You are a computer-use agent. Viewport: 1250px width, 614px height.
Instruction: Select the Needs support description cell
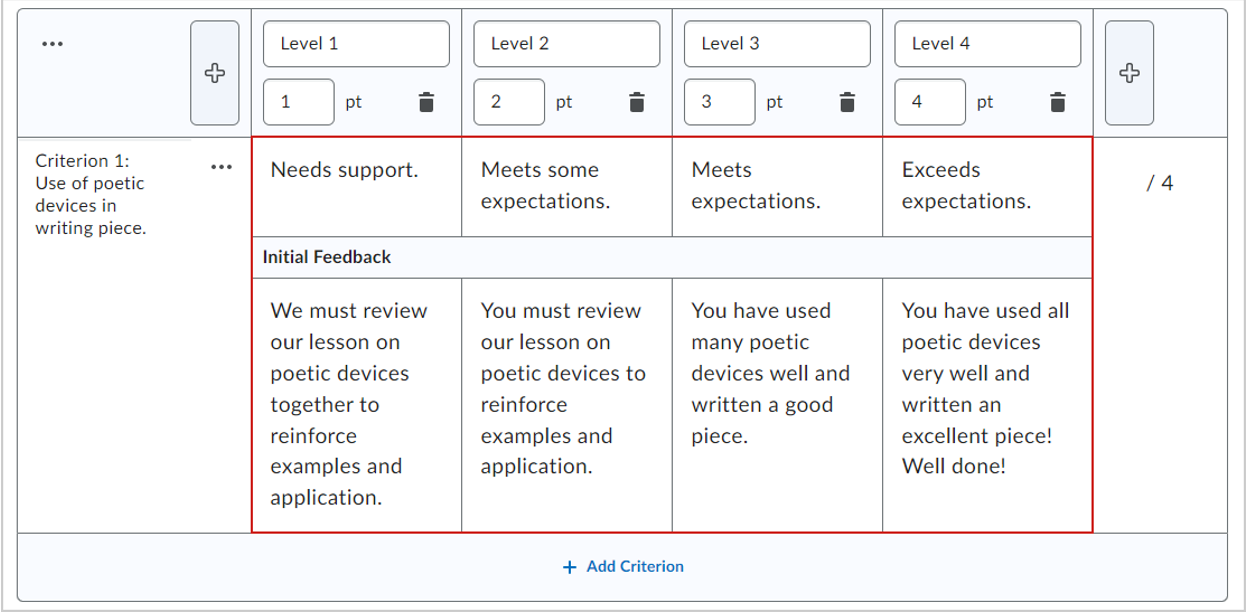[355, 186]
